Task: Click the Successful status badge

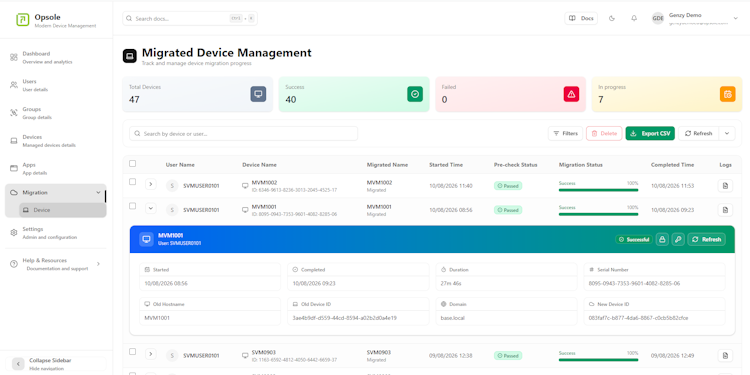Action: pyautogui.click(x=634, y=239)
